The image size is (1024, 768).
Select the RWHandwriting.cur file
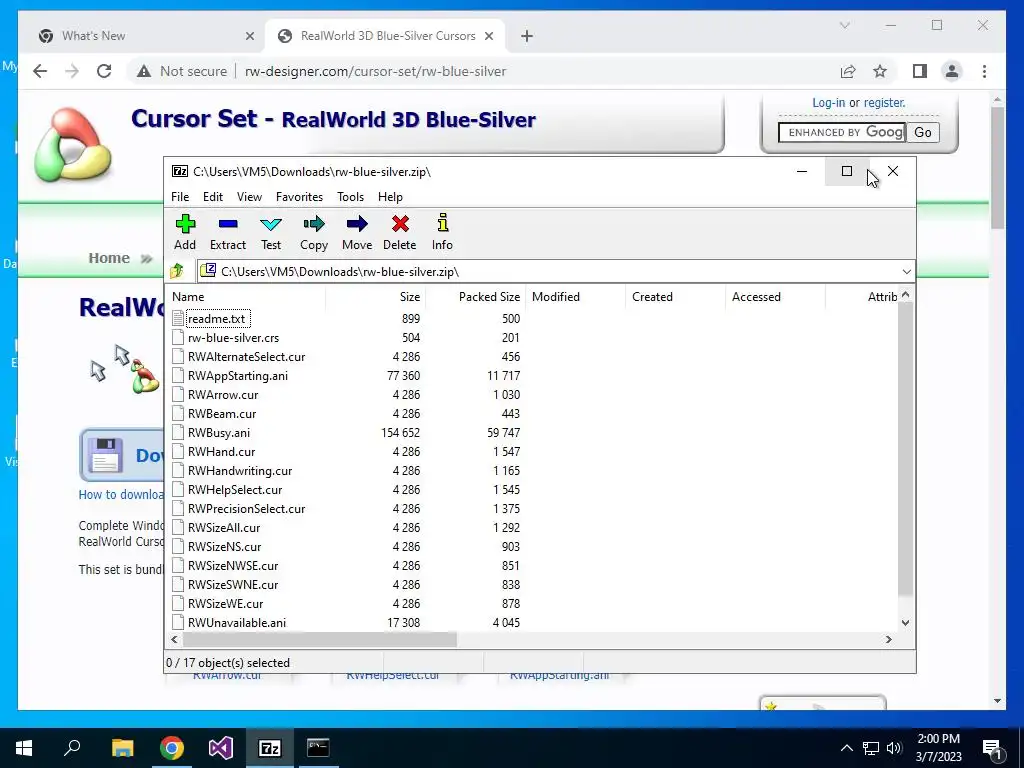click(240, 471)
